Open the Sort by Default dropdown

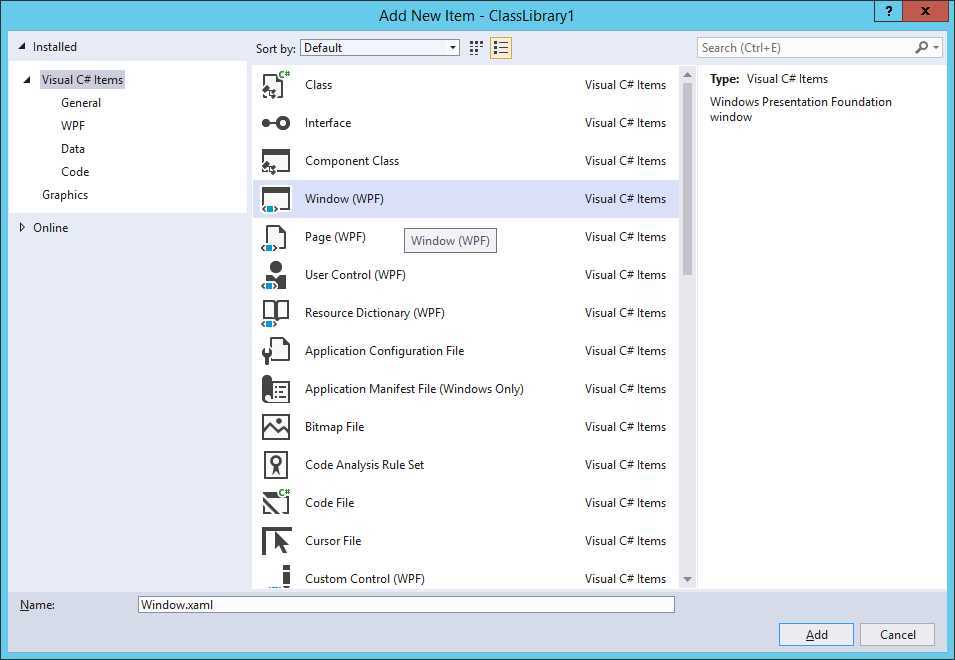tap(380, 47)
